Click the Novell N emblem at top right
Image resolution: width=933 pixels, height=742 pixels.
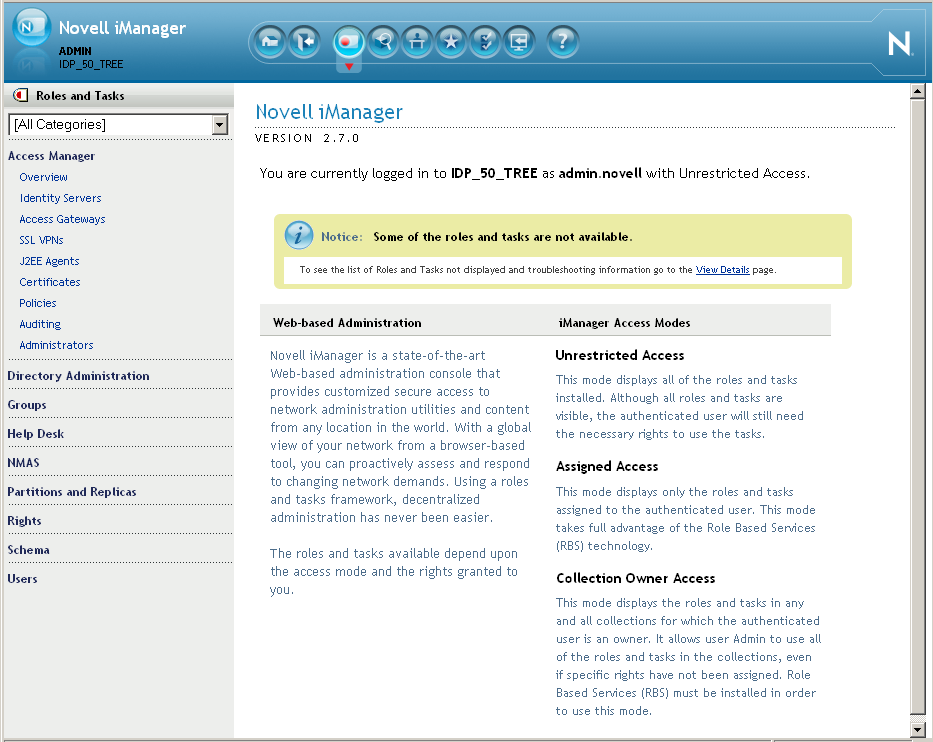899,43
